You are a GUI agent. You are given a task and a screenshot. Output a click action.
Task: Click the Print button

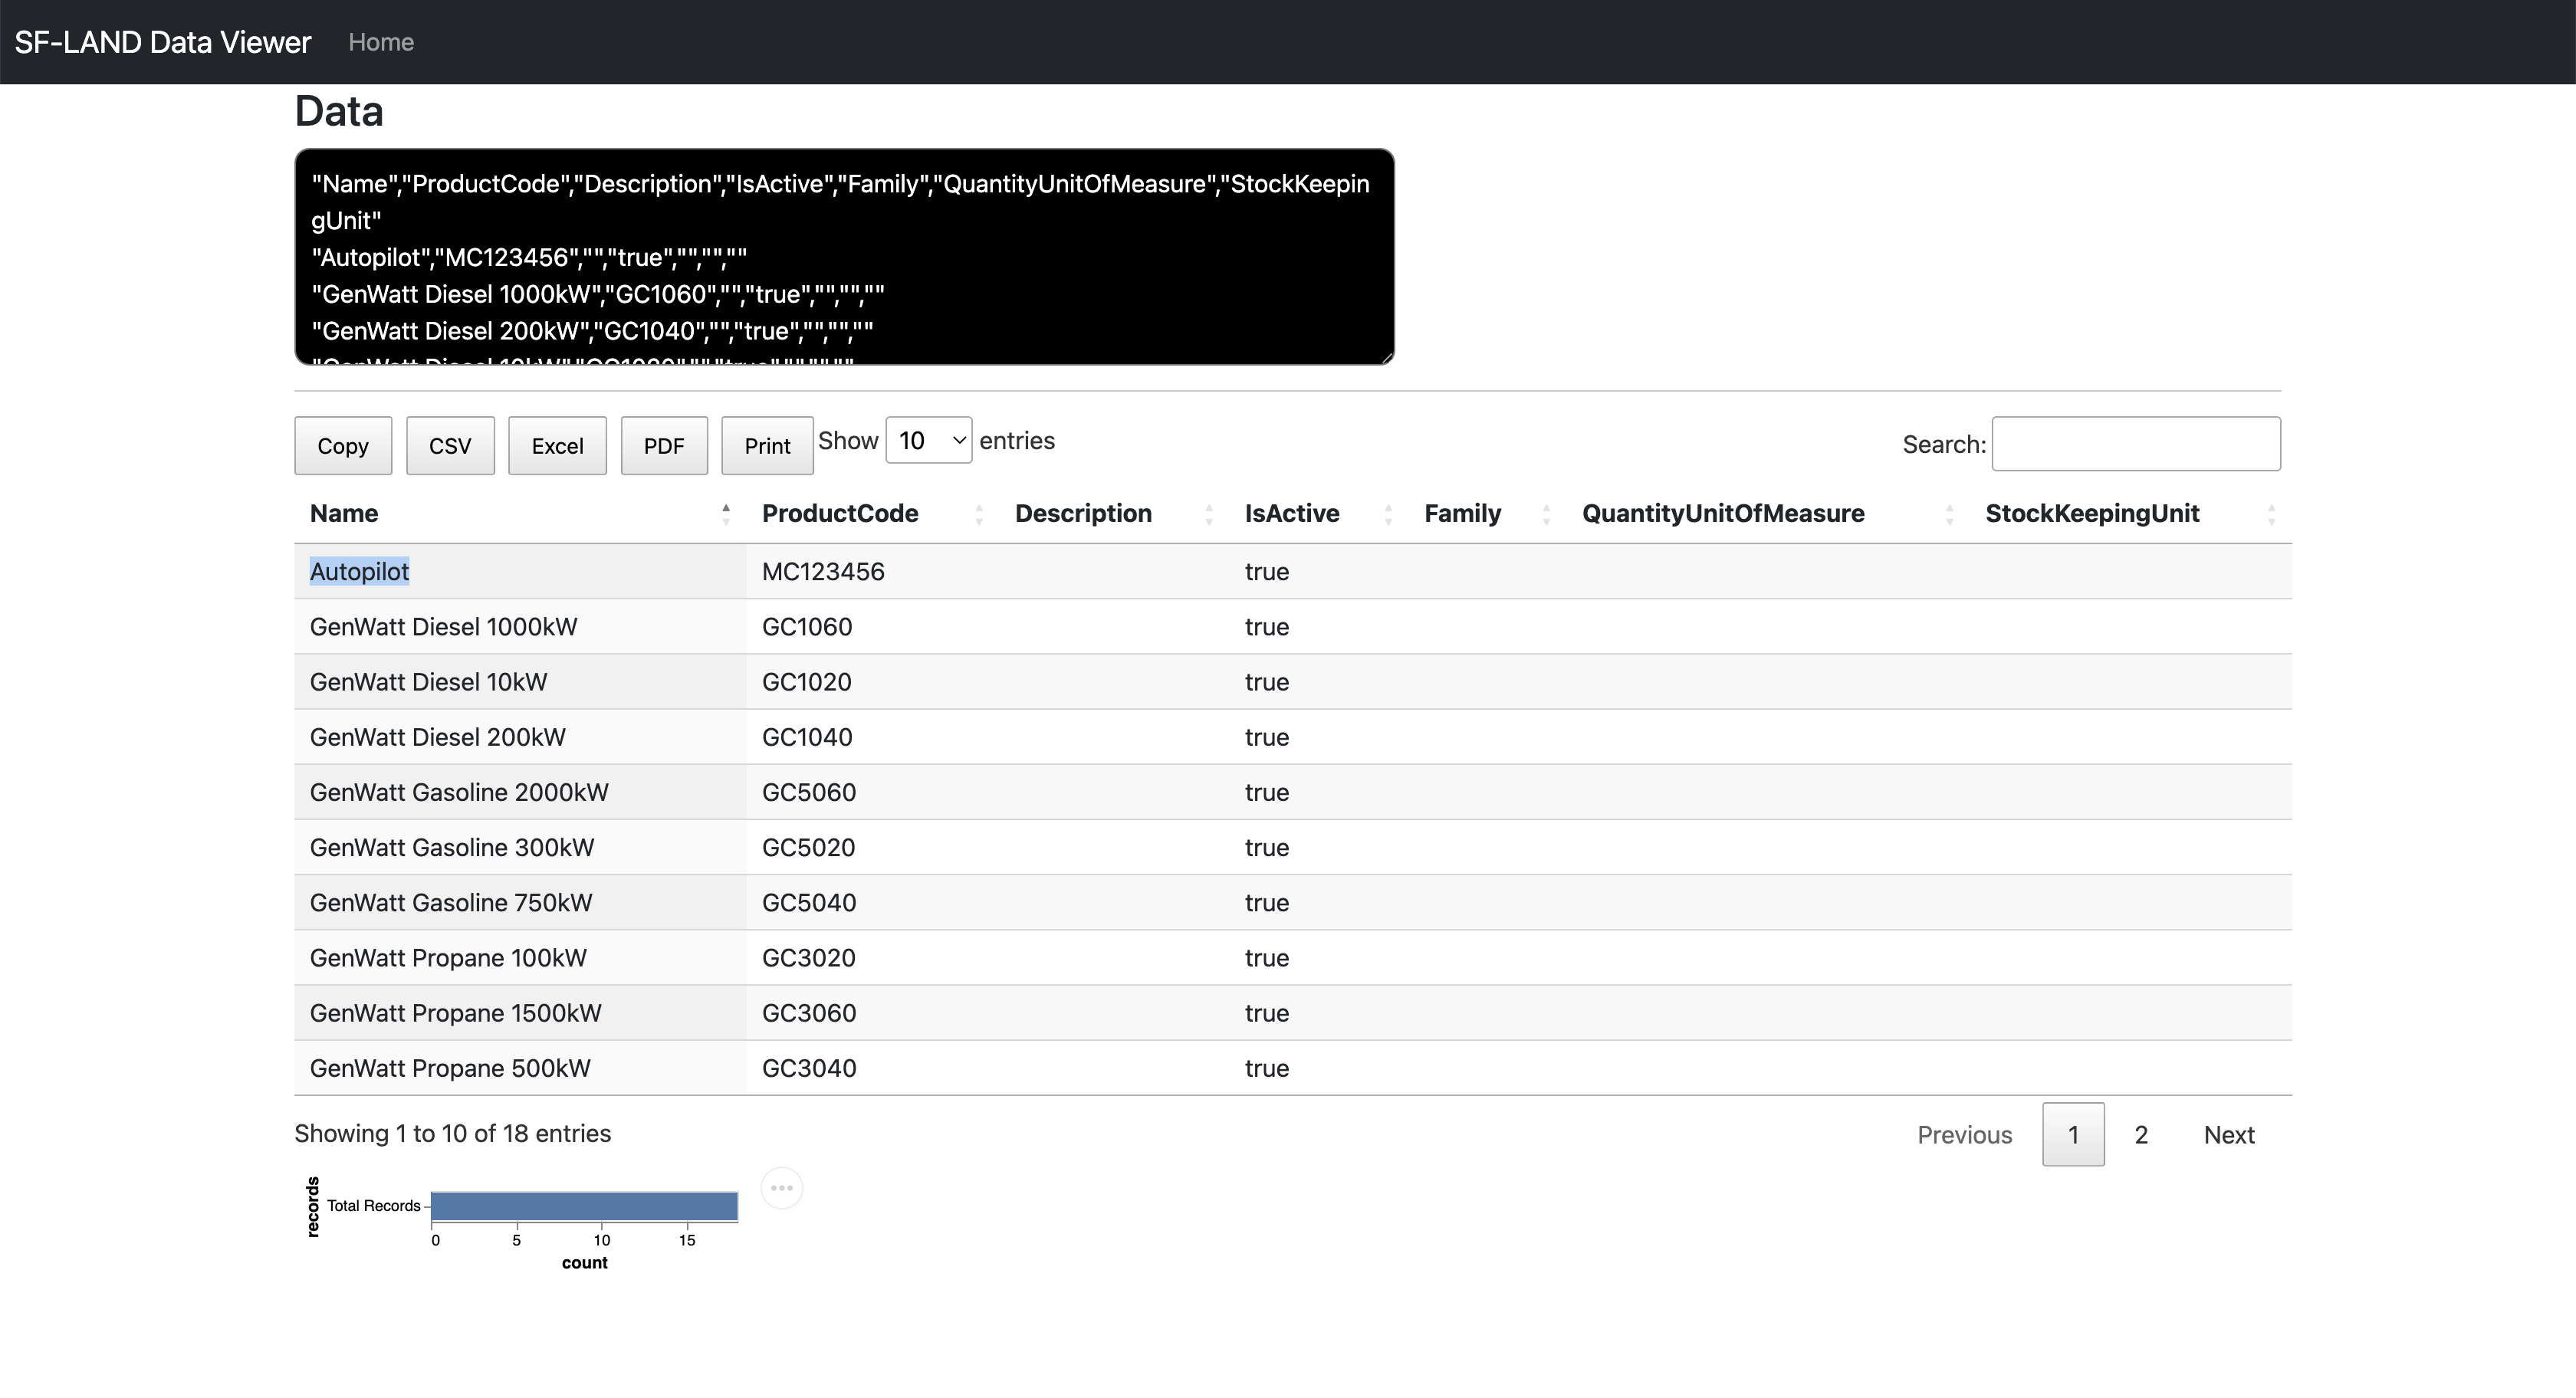(767, 446)
